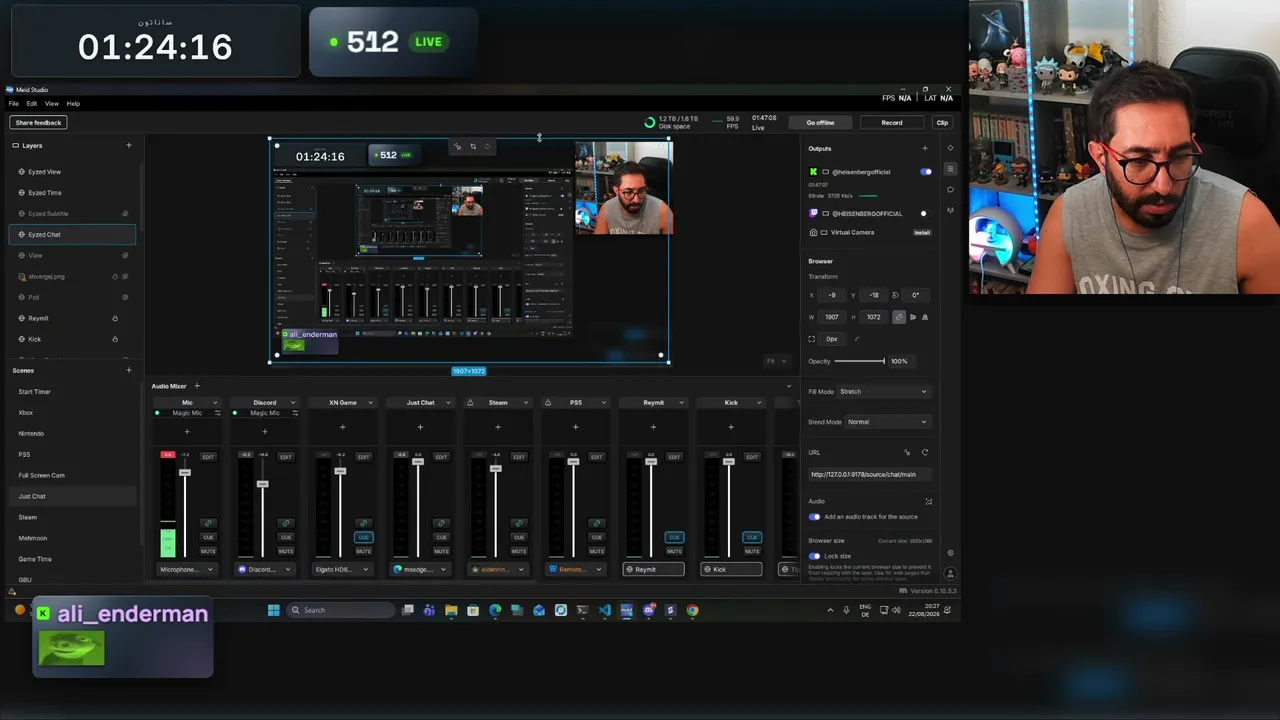
Task: Toggle the @heisenbergofficial Kick output switch
Action: pos(925,172)
